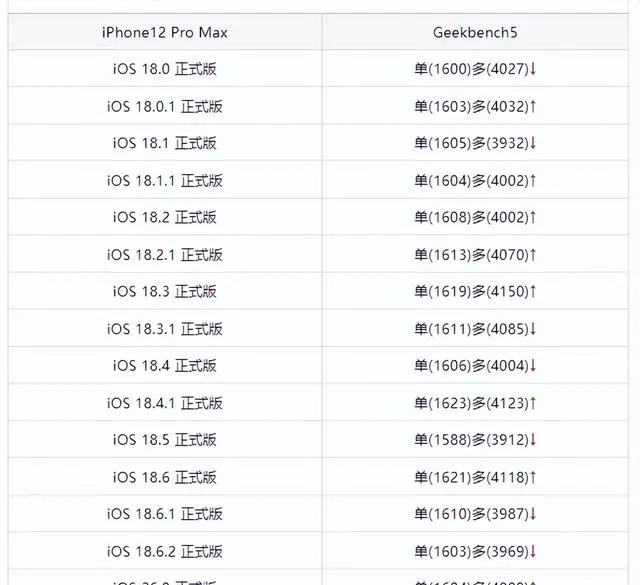This screenshot has height=585, width=640.
Task: Click the score text 单(1608)多(4002)
Action: tap(471, 217)
